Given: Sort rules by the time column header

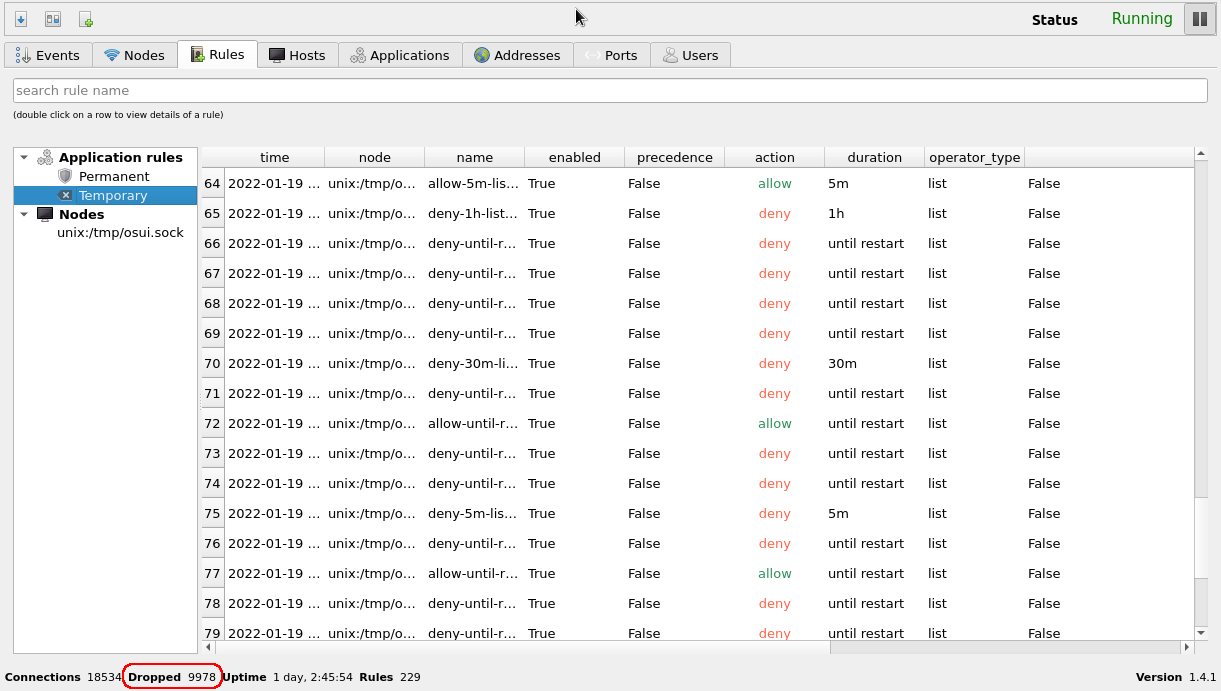Looking at the screenshot, I should click(274, 157).
